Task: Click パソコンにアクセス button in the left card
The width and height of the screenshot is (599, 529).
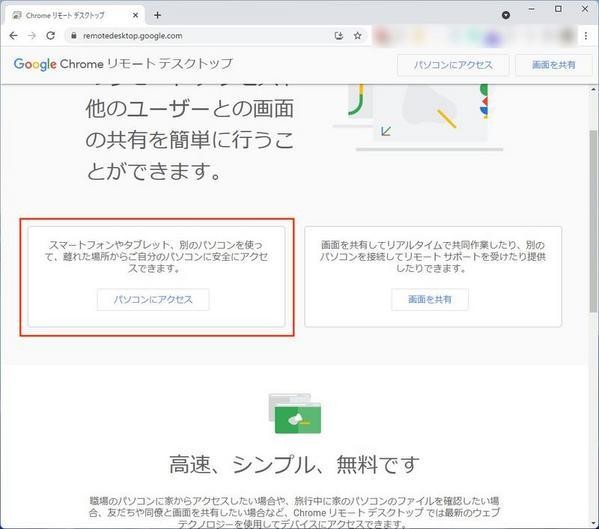Action: [153, 299]
